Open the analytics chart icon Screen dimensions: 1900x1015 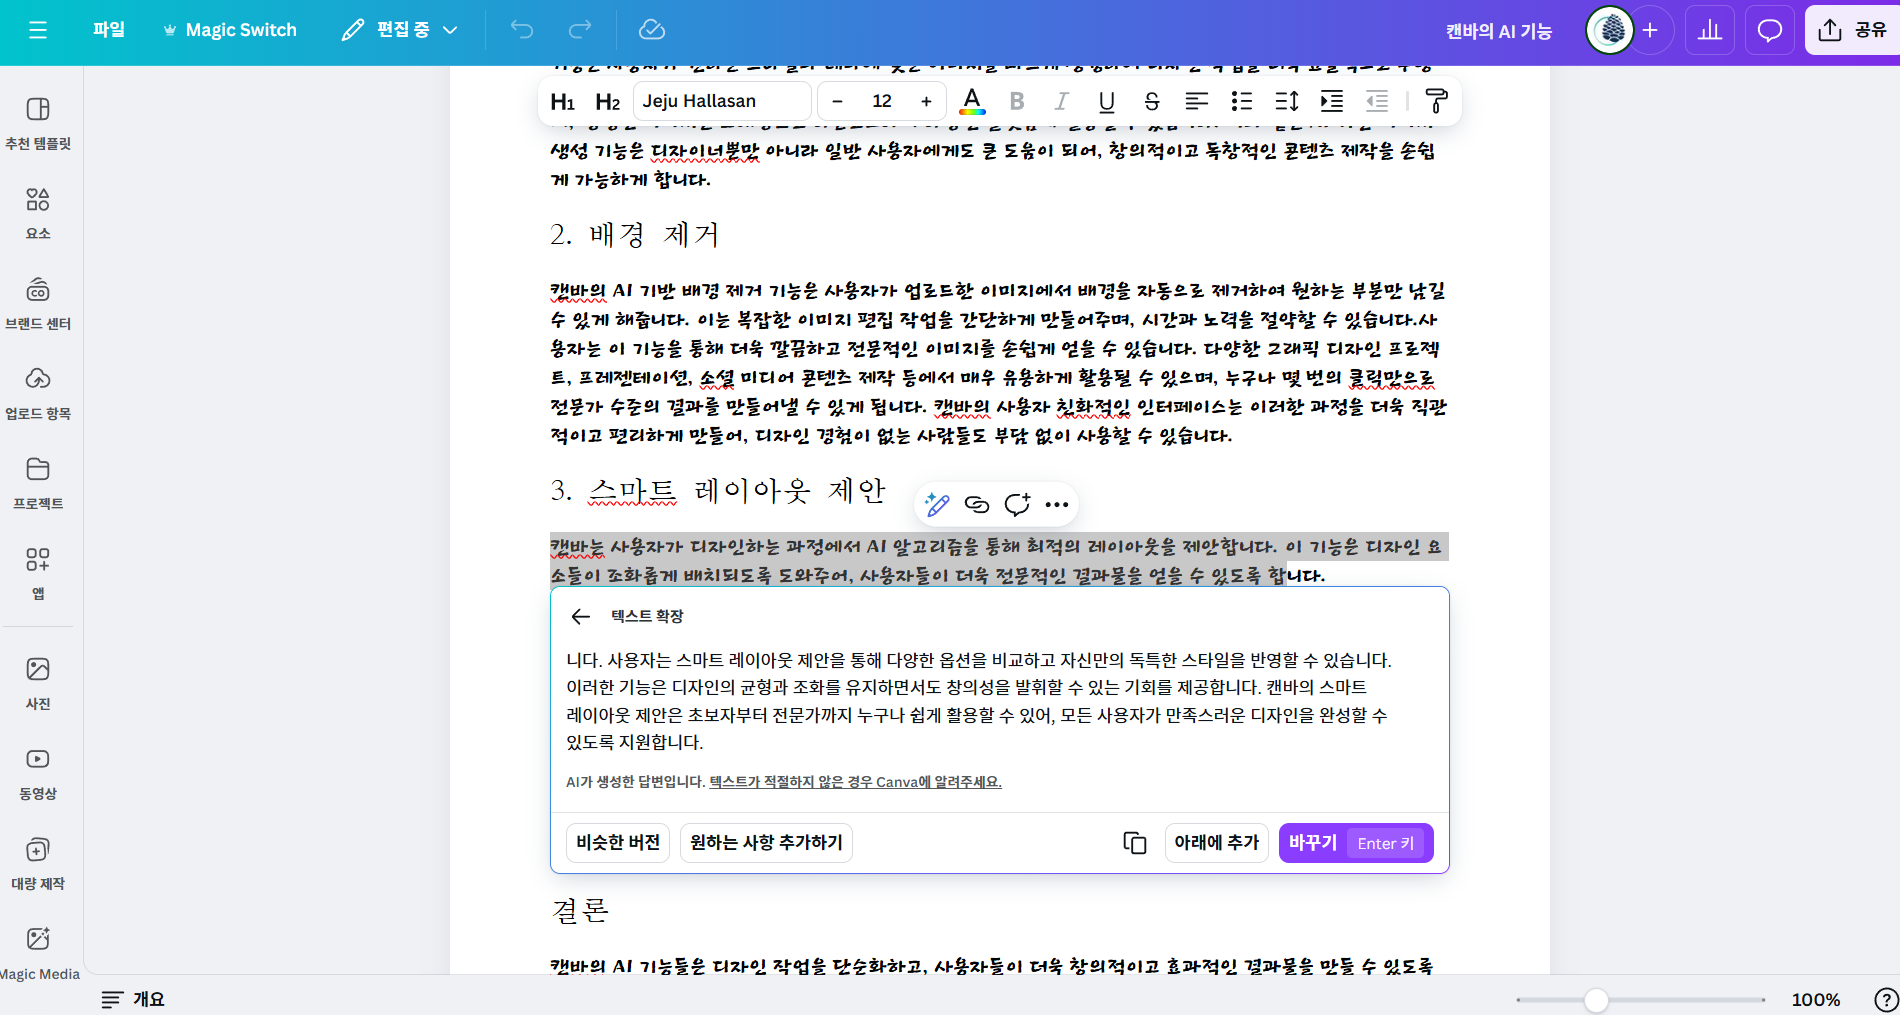pos(1710,30)
